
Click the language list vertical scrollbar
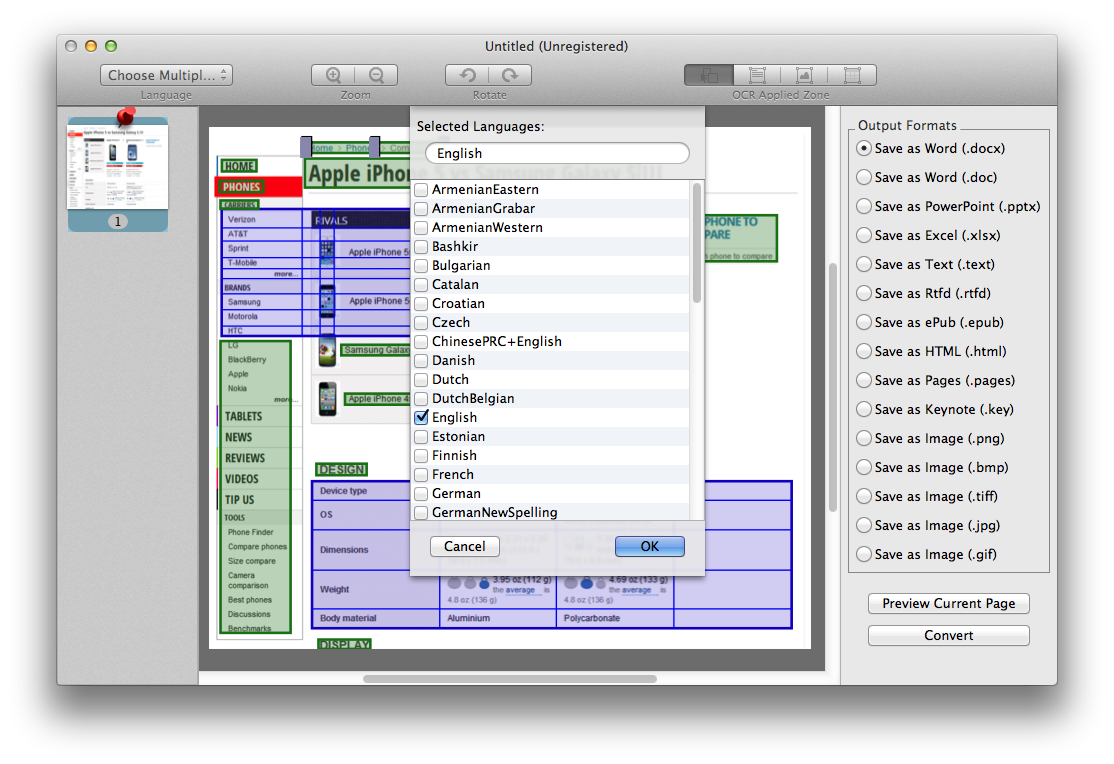697,243
